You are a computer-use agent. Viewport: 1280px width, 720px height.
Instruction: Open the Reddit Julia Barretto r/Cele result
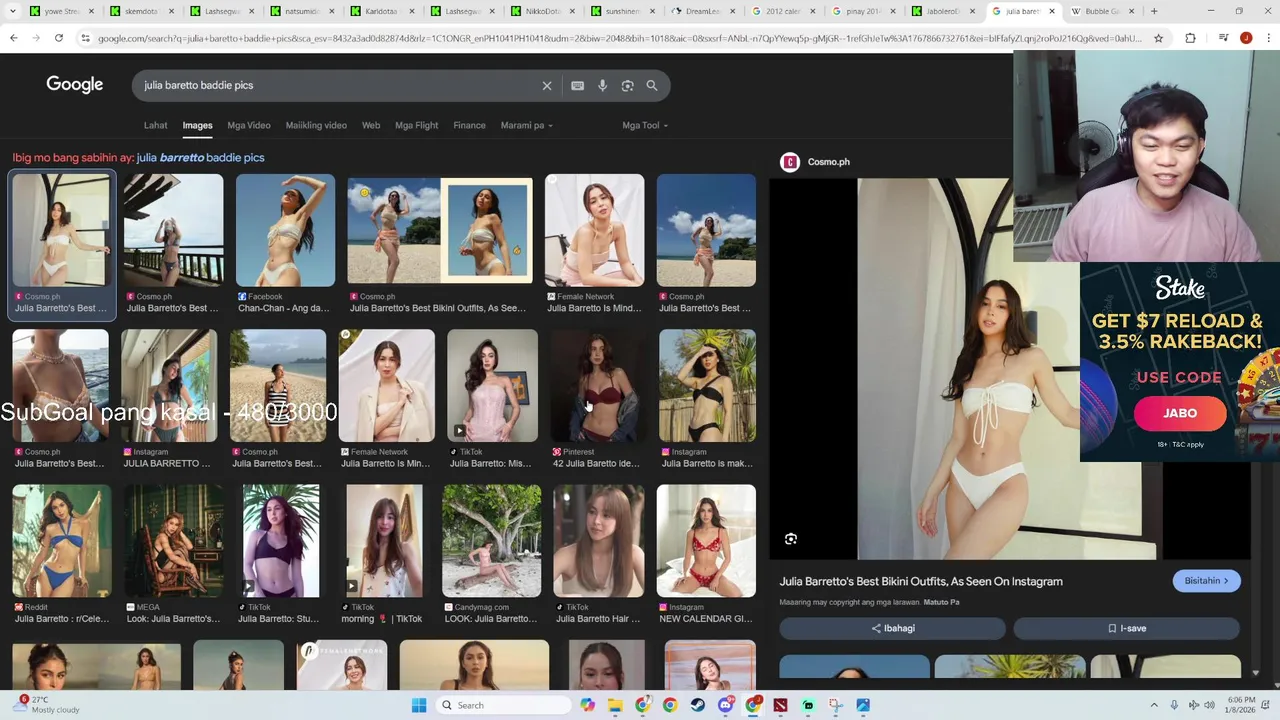(61, 555)
